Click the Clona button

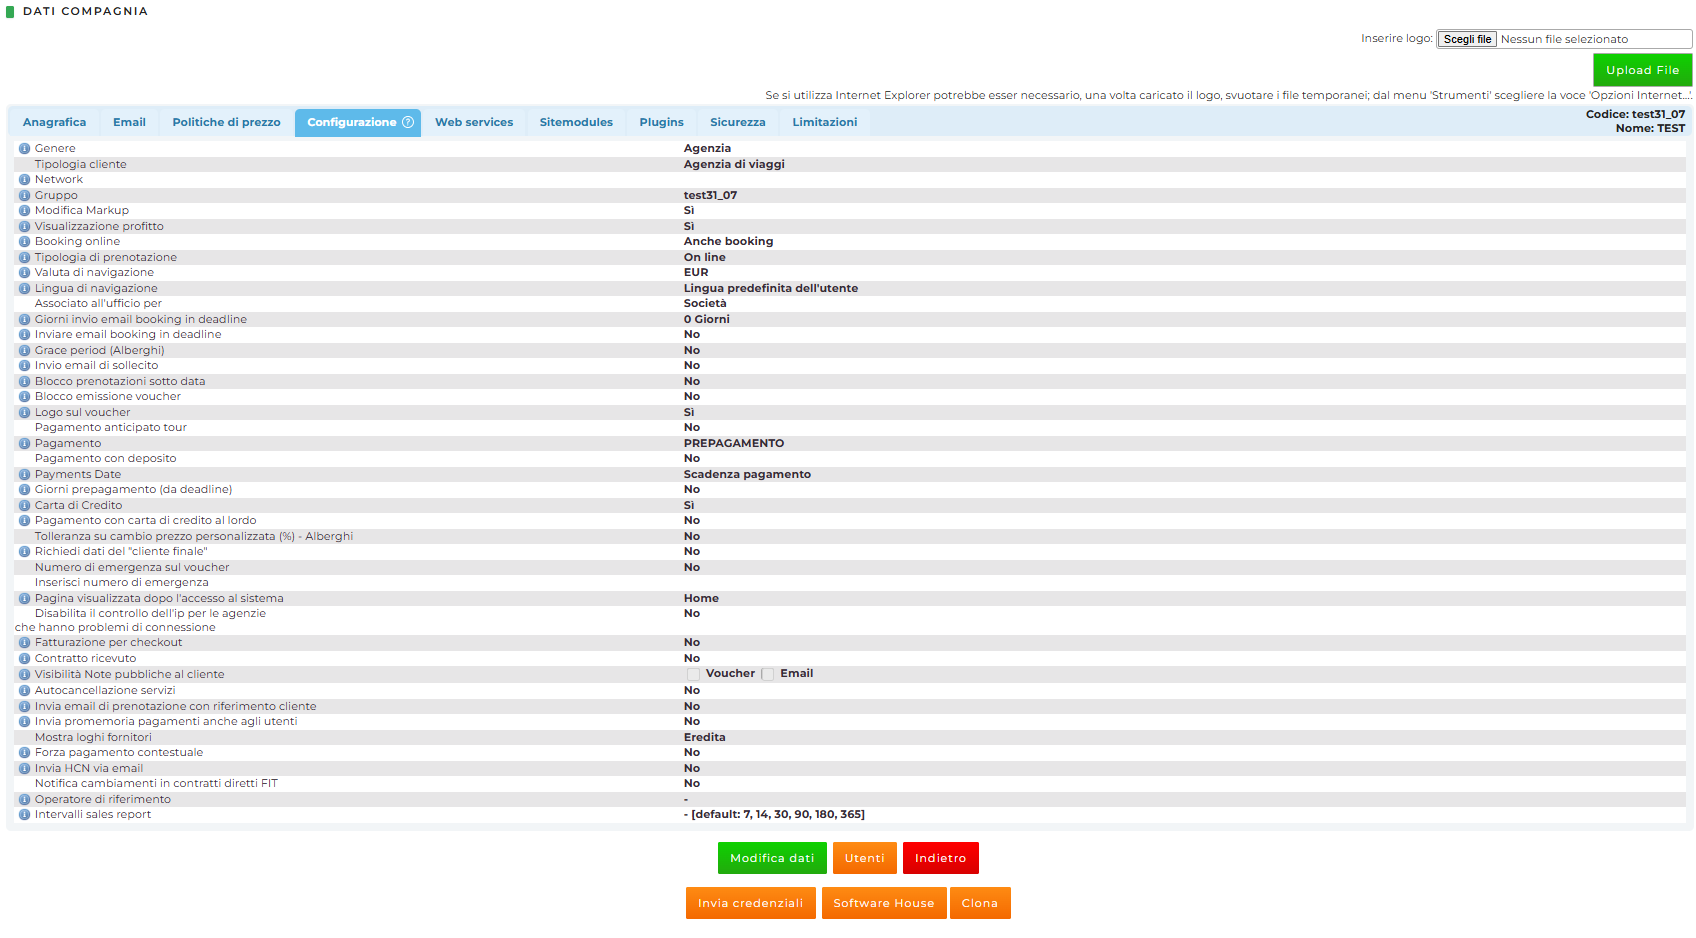click(x=979, y=903)
